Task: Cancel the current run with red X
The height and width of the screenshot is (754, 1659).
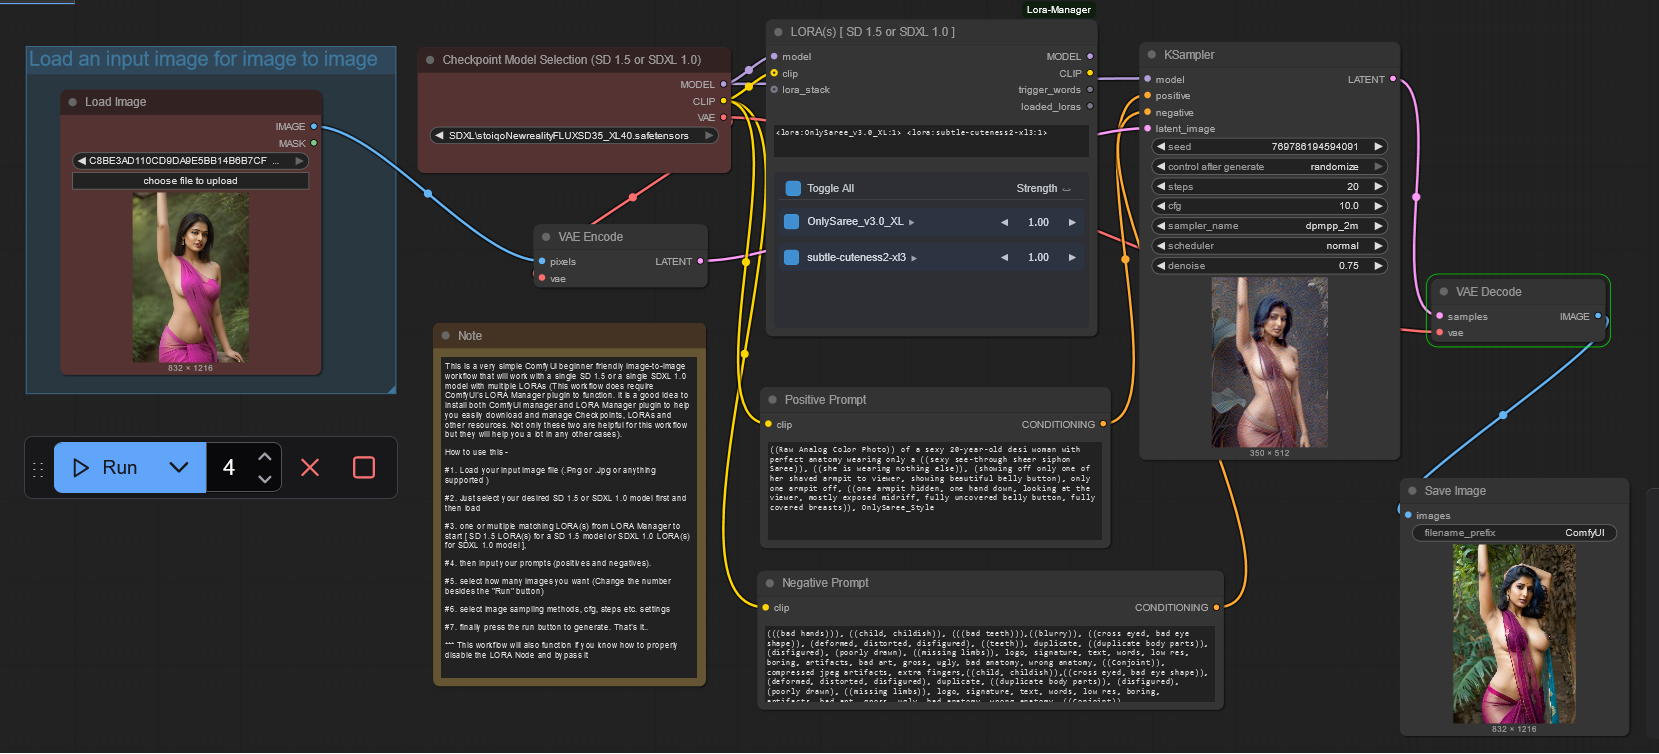Action: click(310, 468)
